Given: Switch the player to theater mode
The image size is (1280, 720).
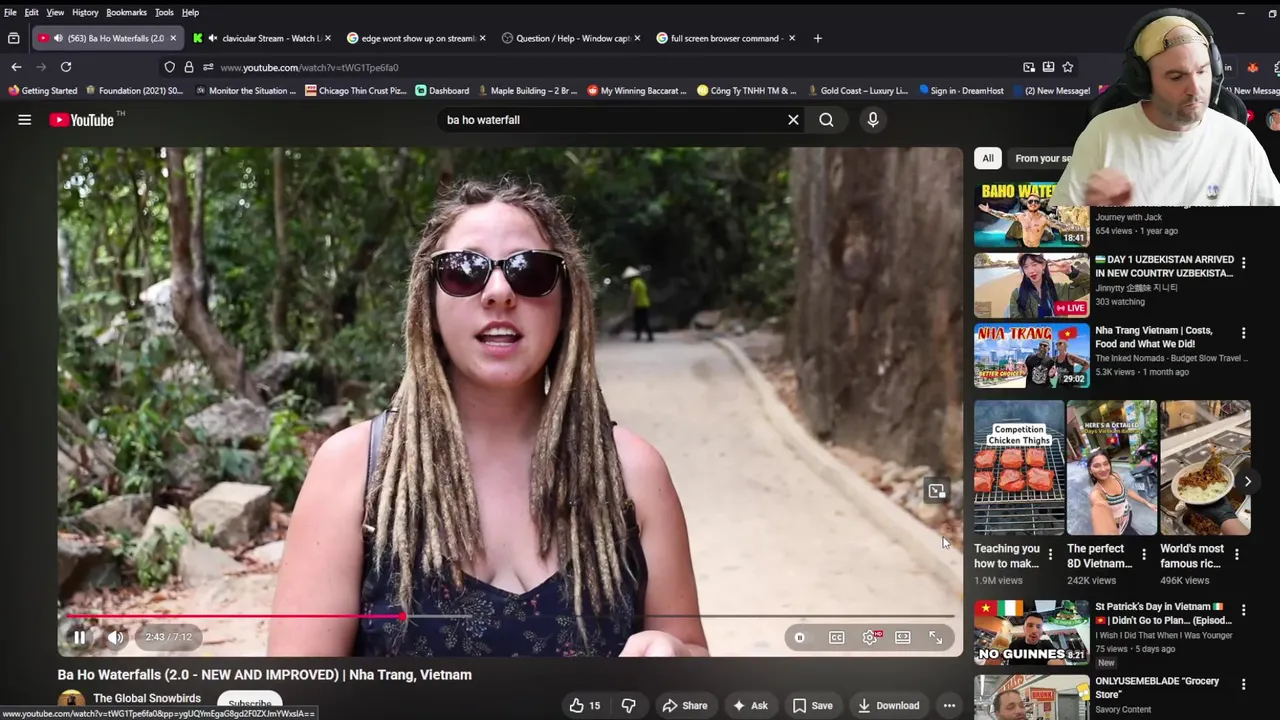Looking at the screenshot, I should (903, 637).
